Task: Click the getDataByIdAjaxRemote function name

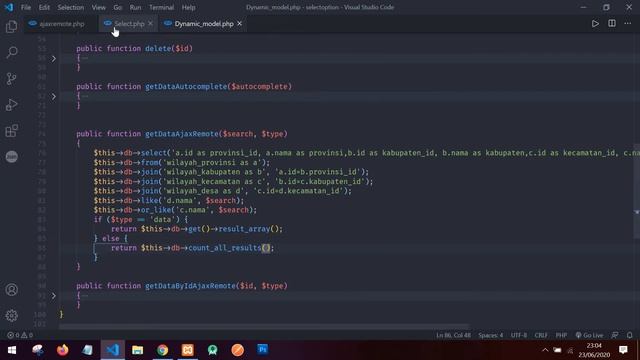Action: (x=190, y=286)
